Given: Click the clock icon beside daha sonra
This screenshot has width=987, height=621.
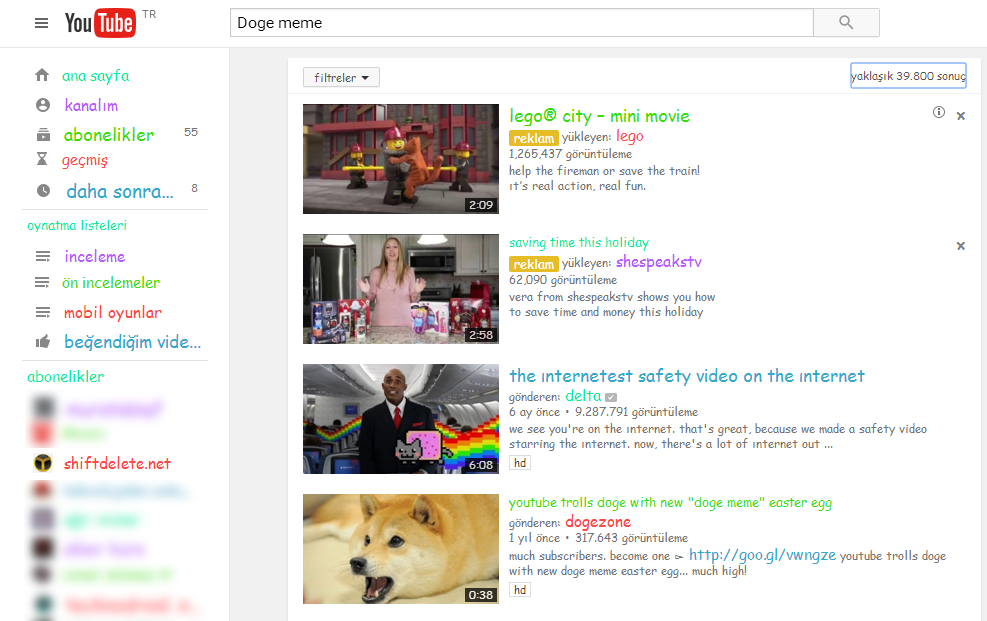Looking at the screenshot, I should click(43, 191).
